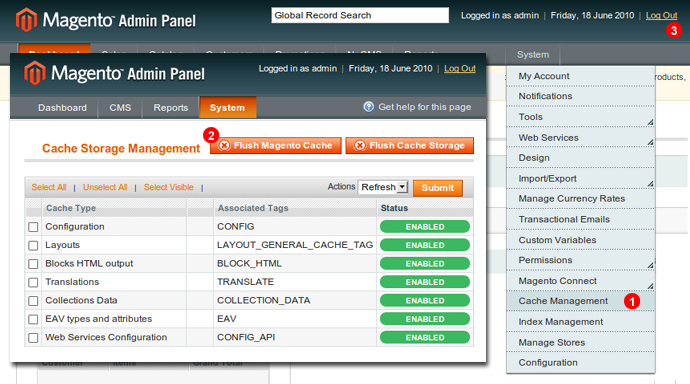Switch to Reports tab in front panel
The height and width of the screenshot is (384, 690).
(171, 108)
